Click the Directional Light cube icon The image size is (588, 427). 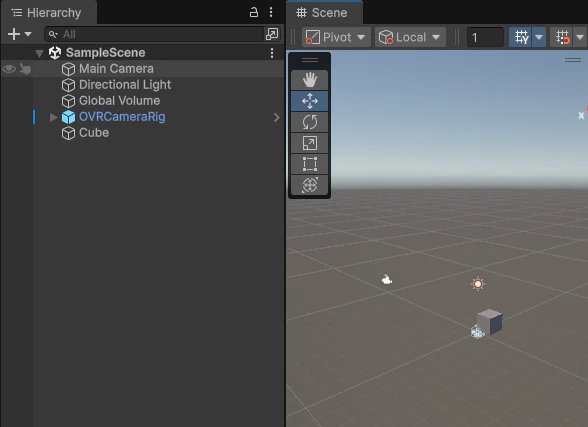pos(68,85)
